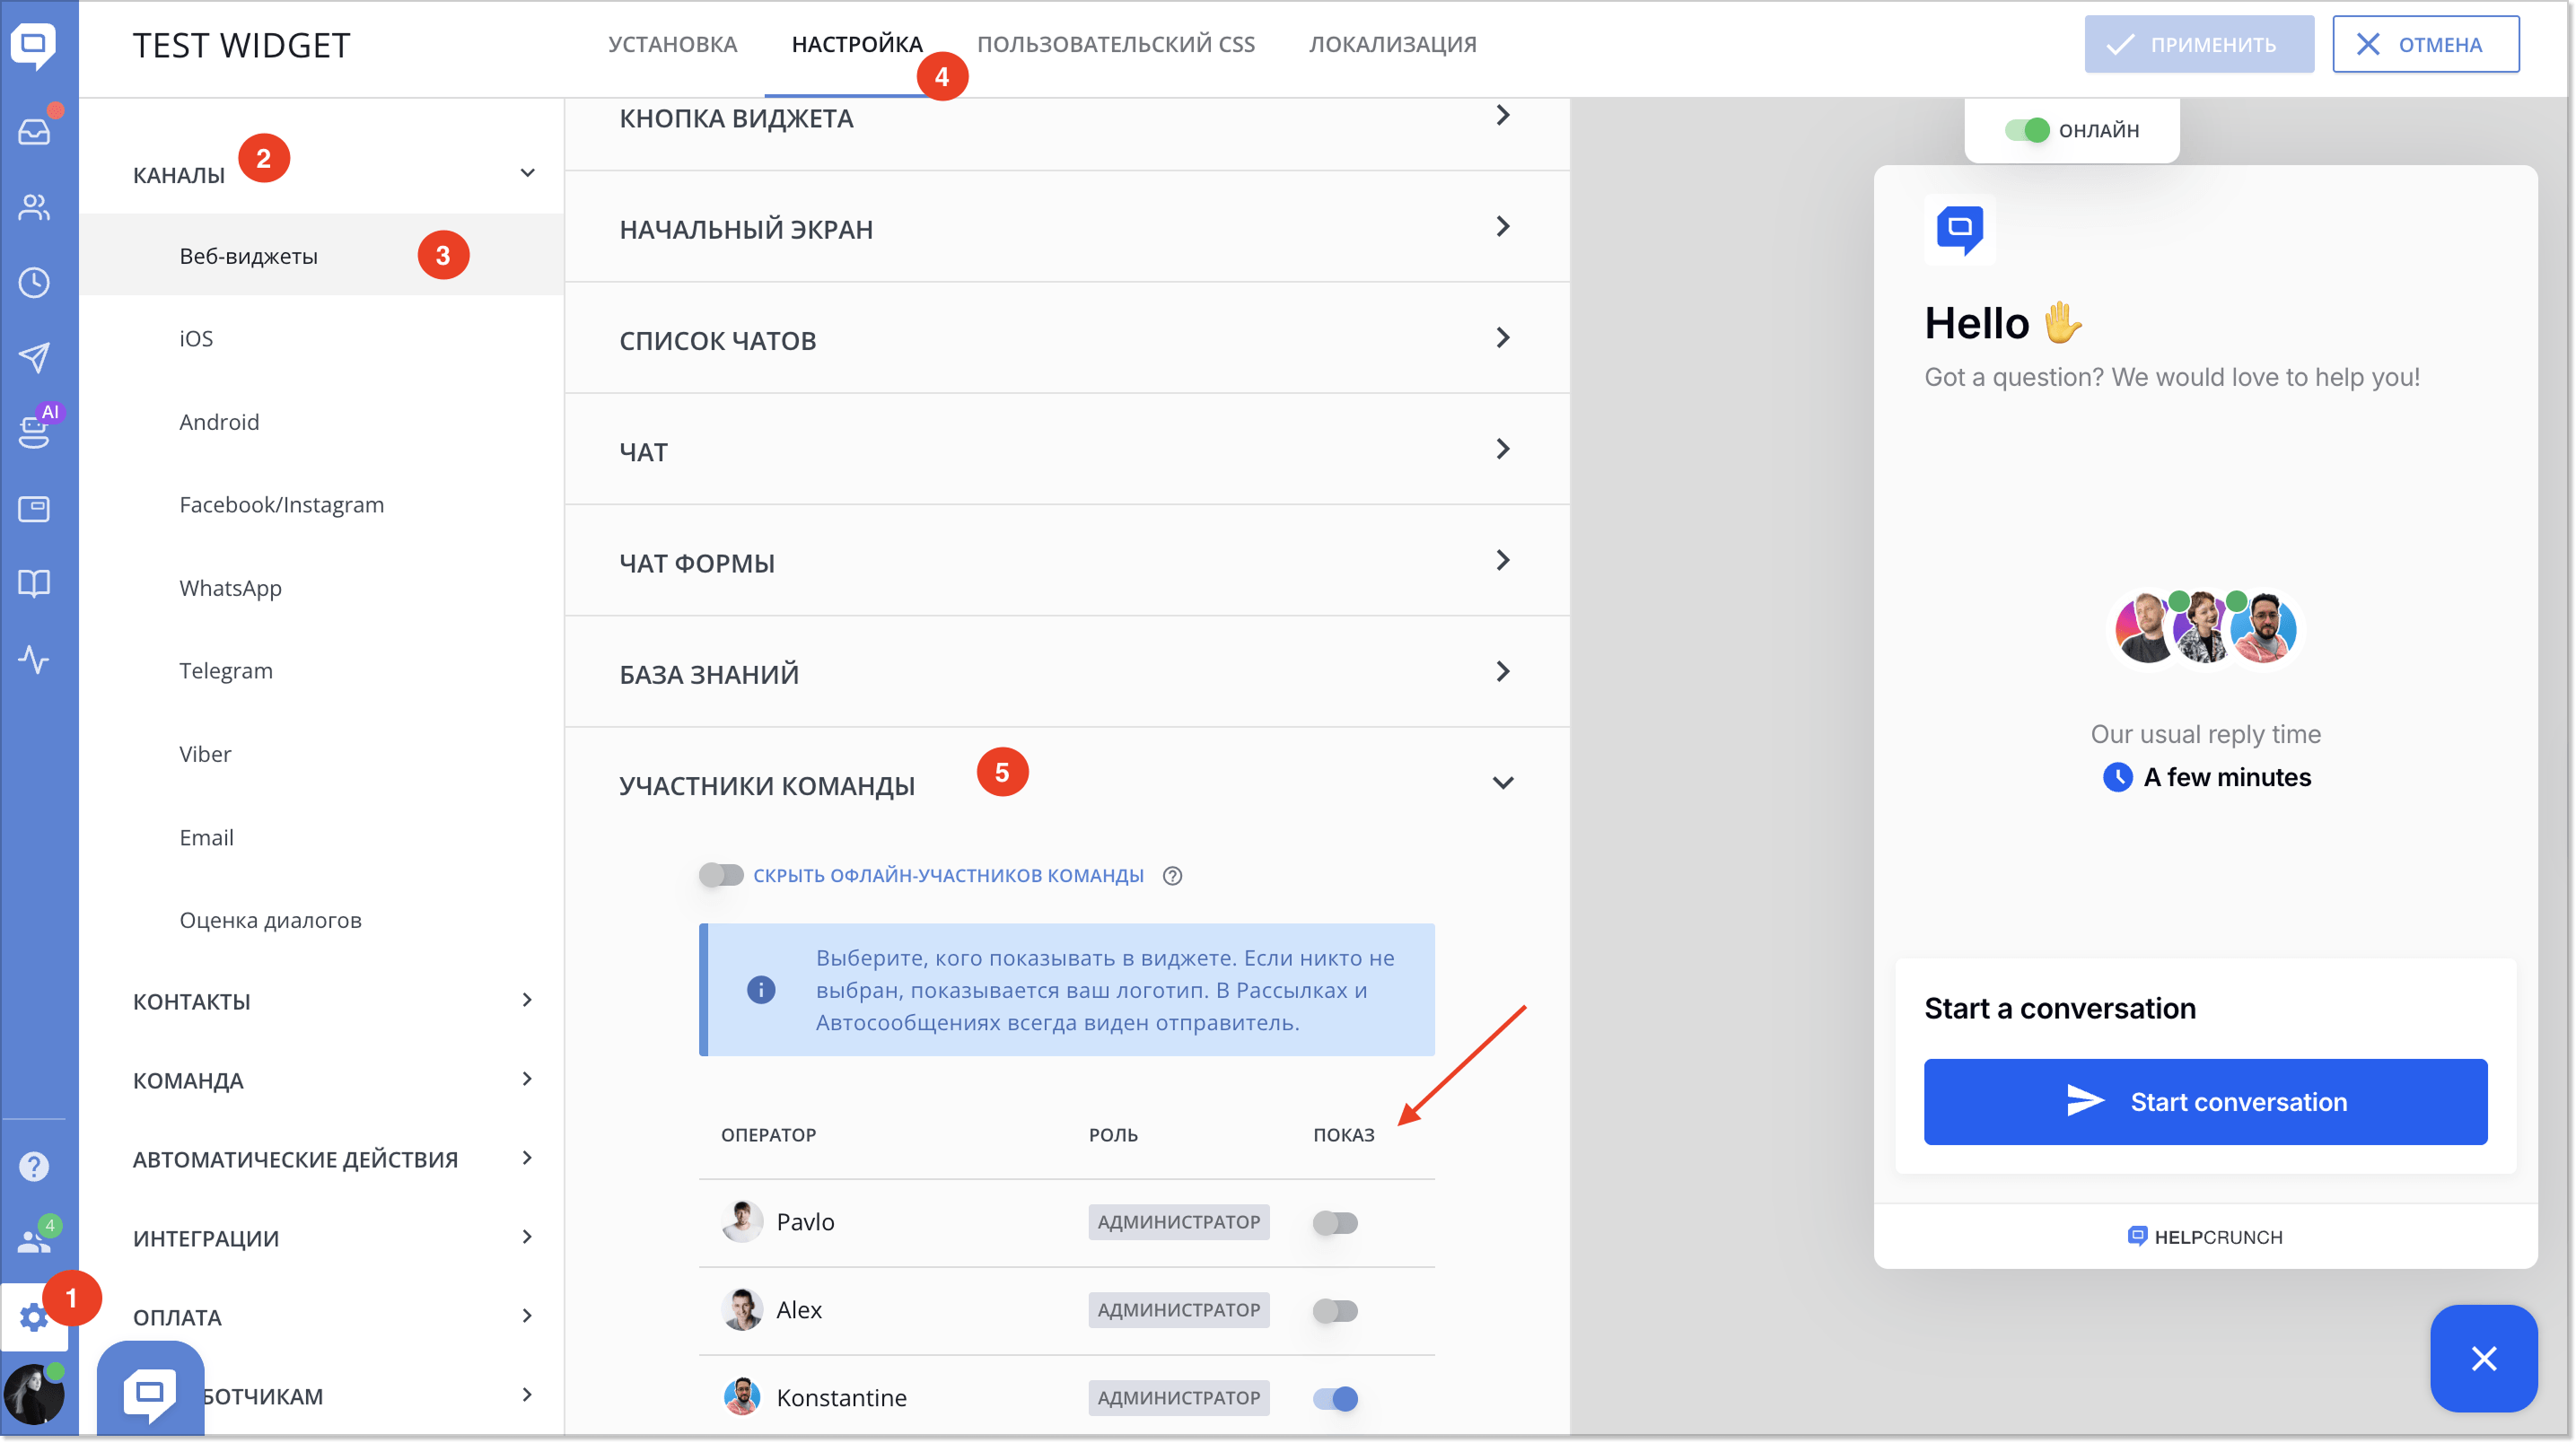Select Веб-виджеты channel
This screenshot has width=2576, height=1443.
coord(322,256)
